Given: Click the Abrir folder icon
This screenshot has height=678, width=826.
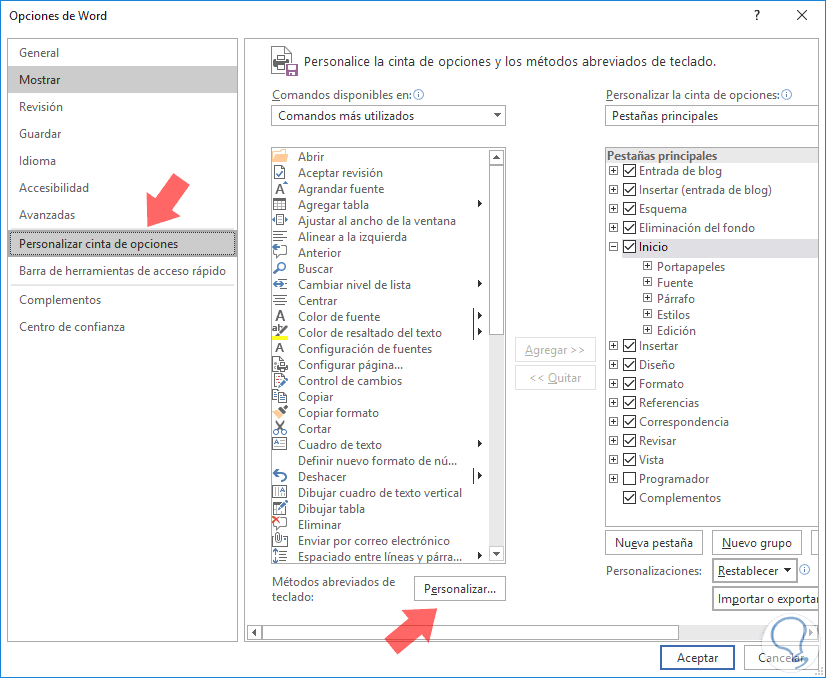Looking at the screenshot, I should tap(280, 156).
